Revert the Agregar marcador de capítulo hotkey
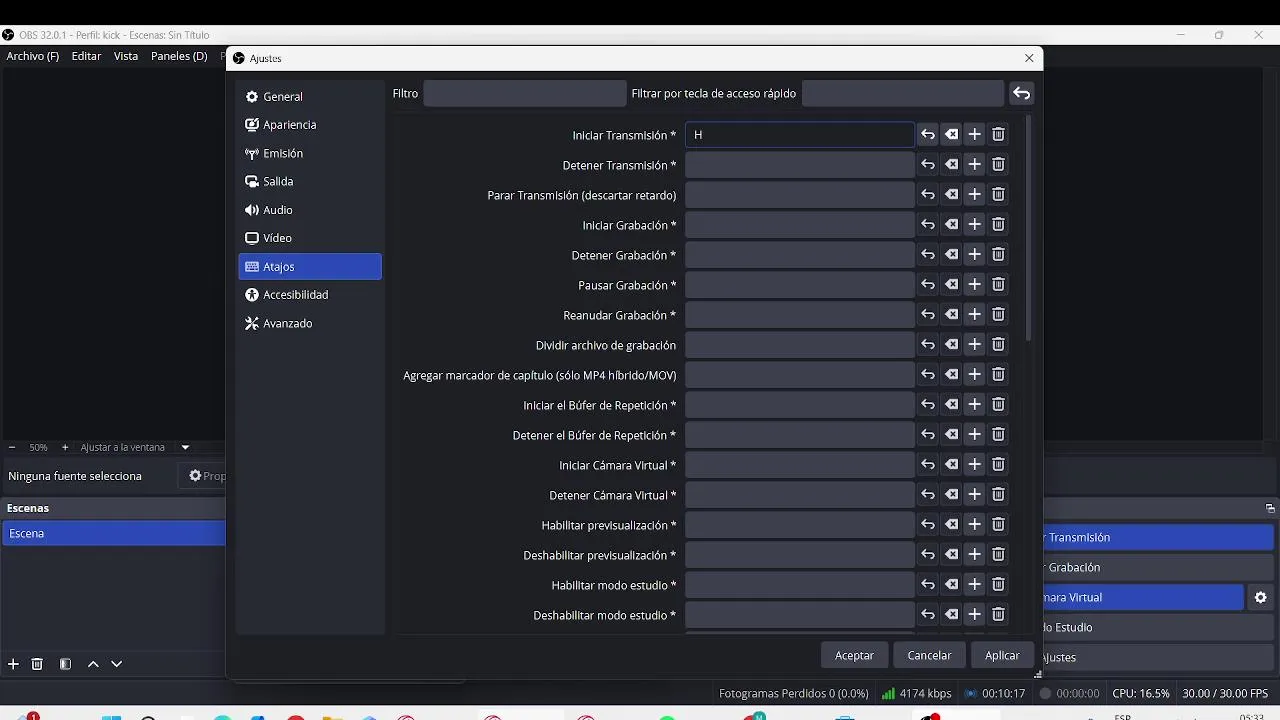The height and width of the screenshot is (720, 1280). (928, 375)
